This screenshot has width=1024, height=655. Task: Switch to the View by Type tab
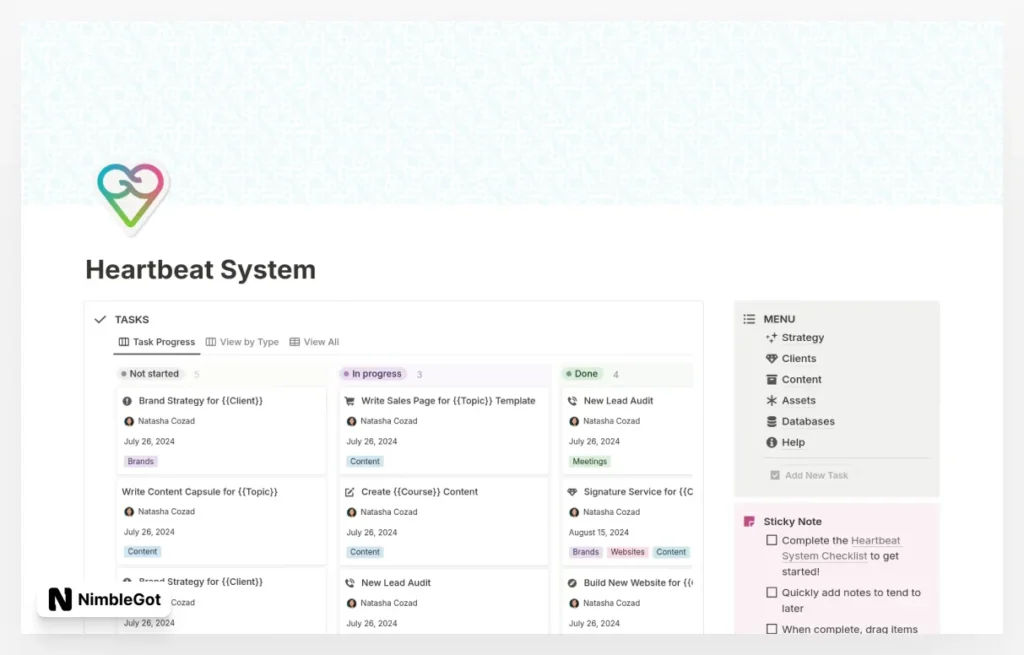(242, 342)
